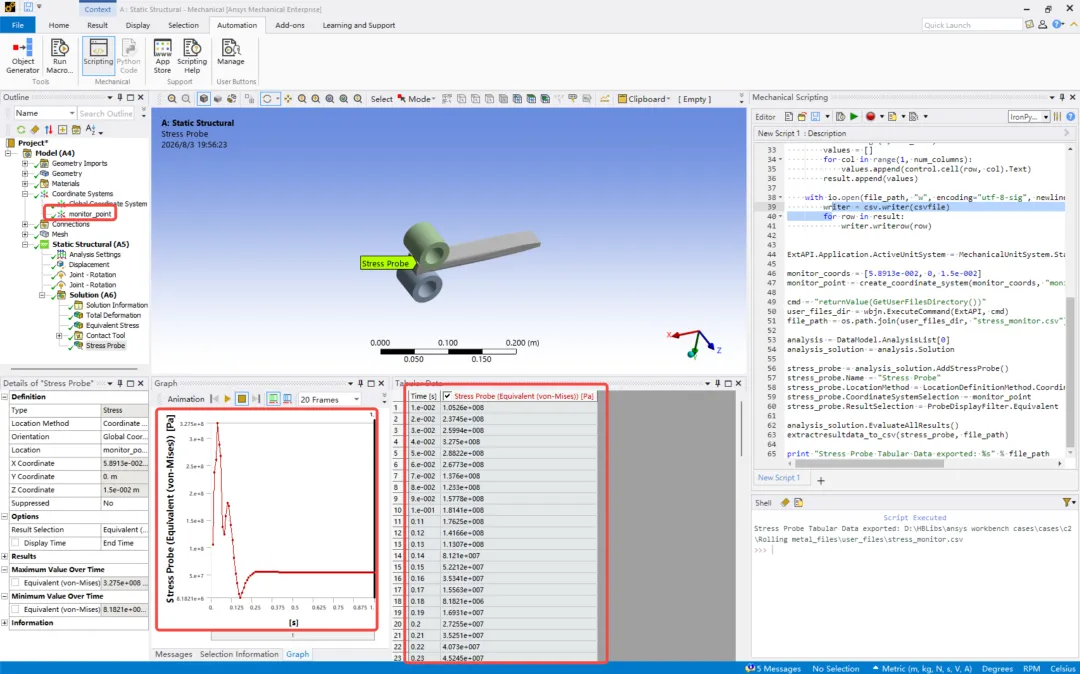
Task: Click the rotate view tool in graphics toolbar
Action: click(x=267, y=99)
